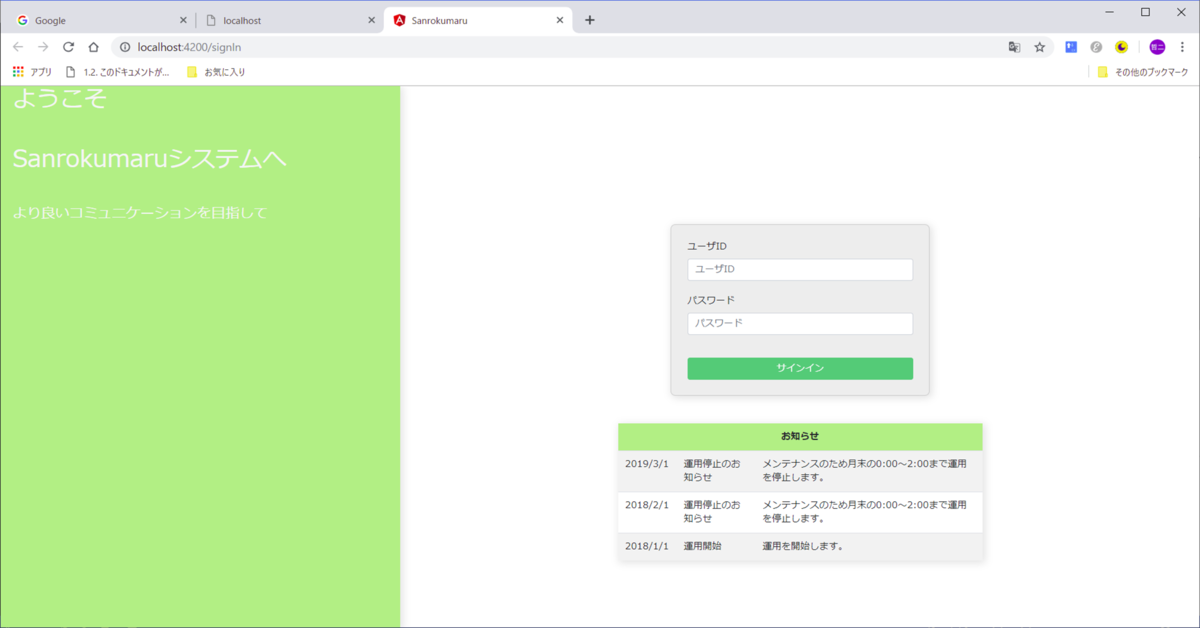The height and width of the screenshot is (628, 1200).
Task: Click the back navigation arrow
Action: click(x=16, y=46)
